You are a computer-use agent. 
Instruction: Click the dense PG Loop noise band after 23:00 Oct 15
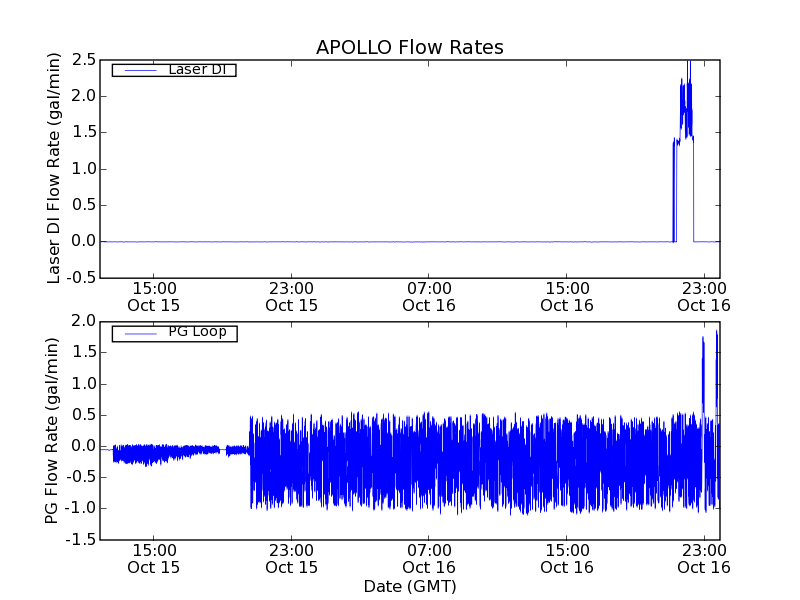pyautogui.click(x=485, y=462)
